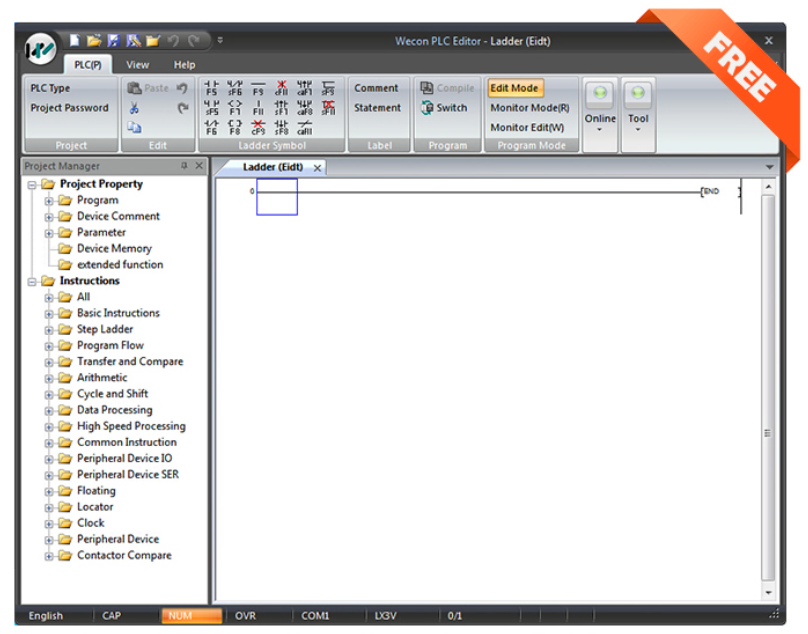The image size is (808, 634).
Task: Create a new project from quick toolbar
Action: coord(75,40)
